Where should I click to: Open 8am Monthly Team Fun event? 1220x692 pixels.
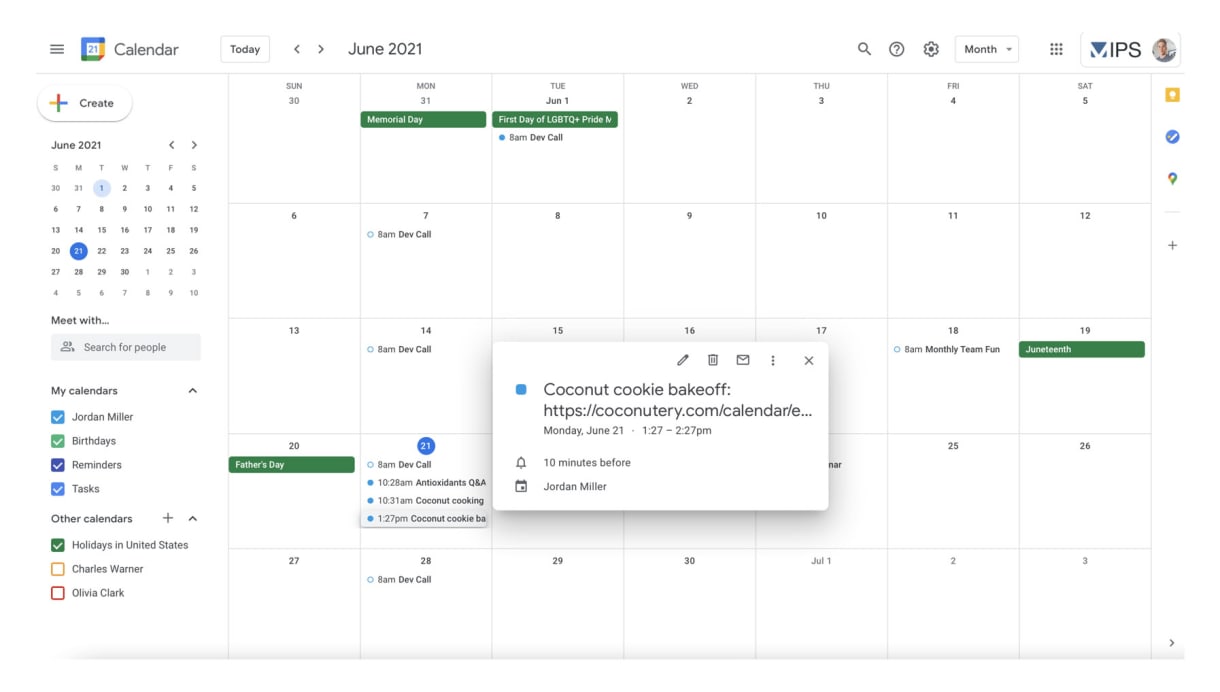pos(951,349)
